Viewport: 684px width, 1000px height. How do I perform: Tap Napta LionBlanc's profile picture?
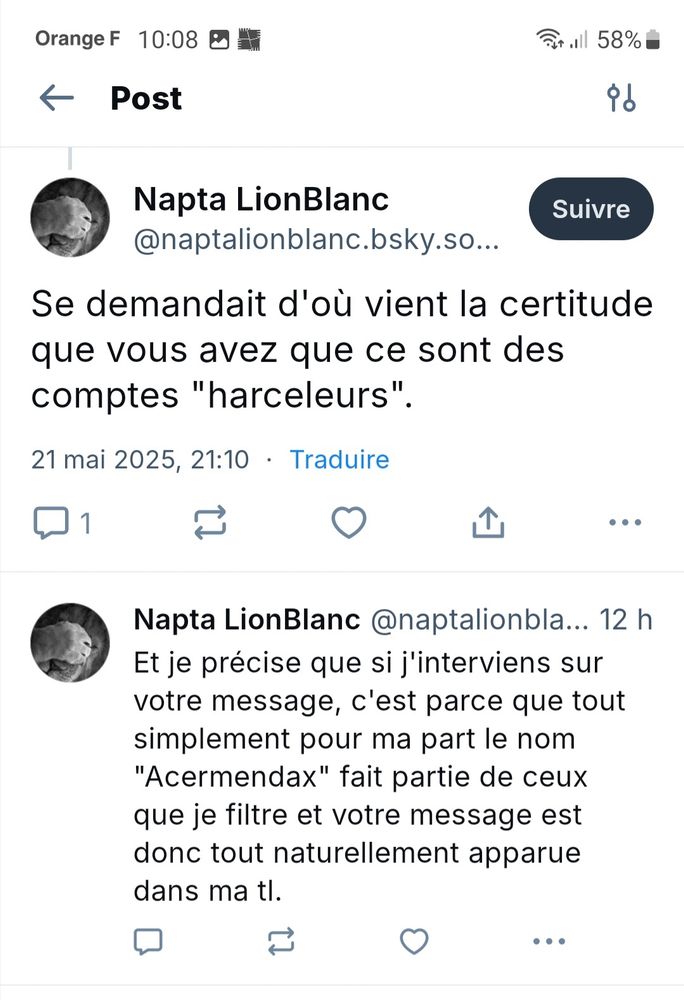click(70, 217)
